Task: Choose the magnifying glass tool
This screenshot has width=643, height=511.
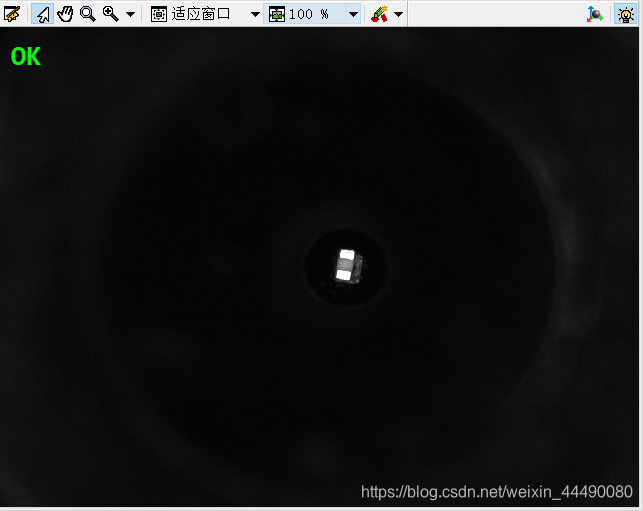Action: point(87,14)
